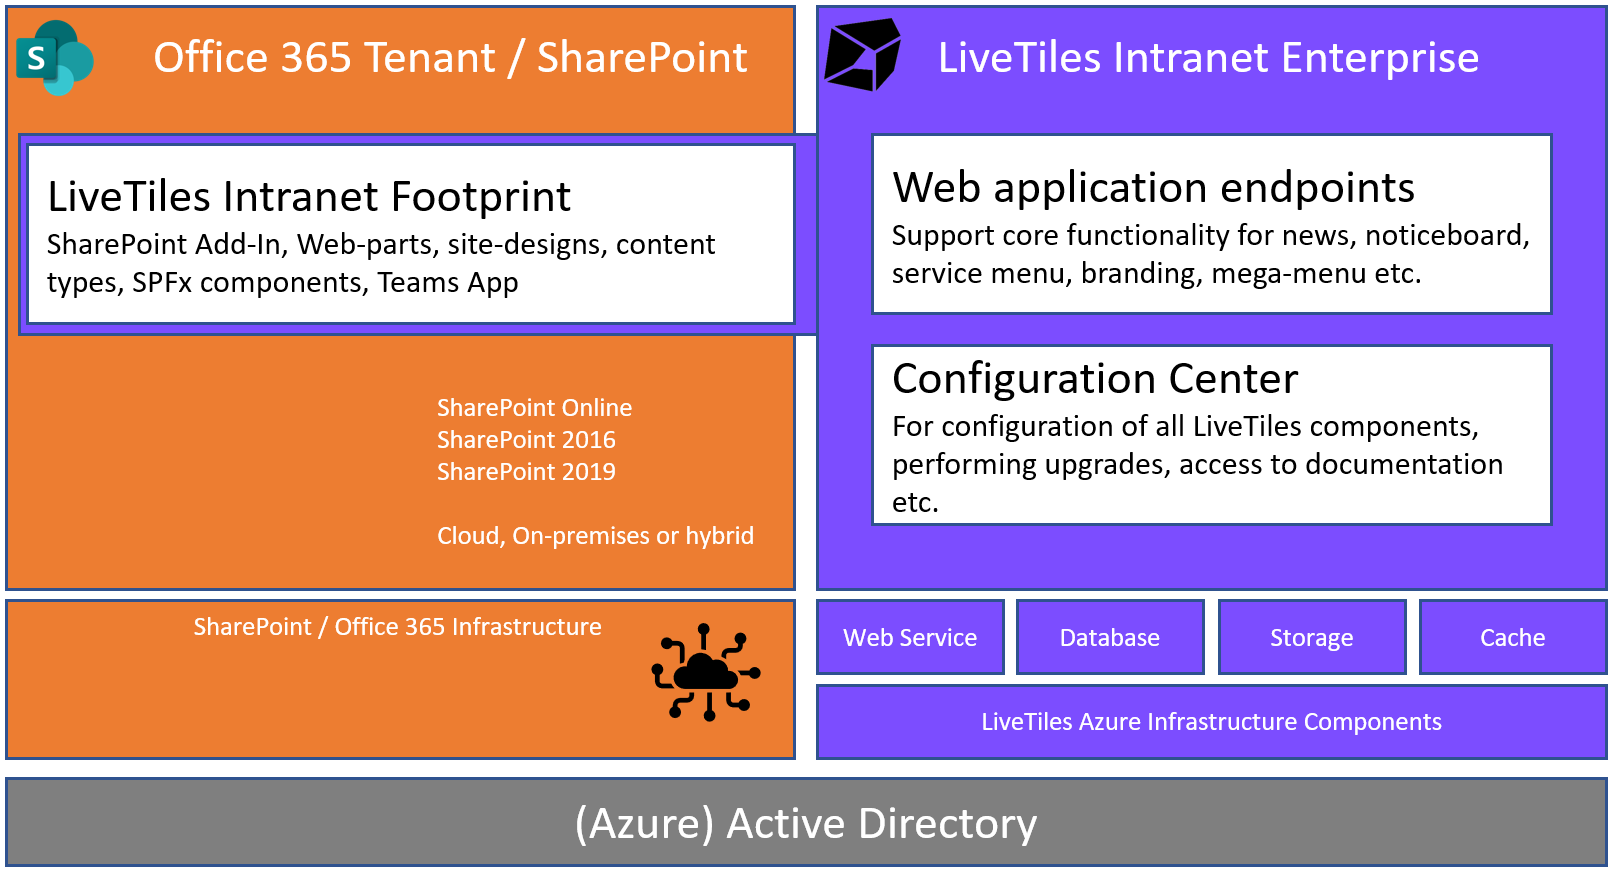The image size is (1611, 871).
Task: Select the Storage box
Action: click(1312, 637)
